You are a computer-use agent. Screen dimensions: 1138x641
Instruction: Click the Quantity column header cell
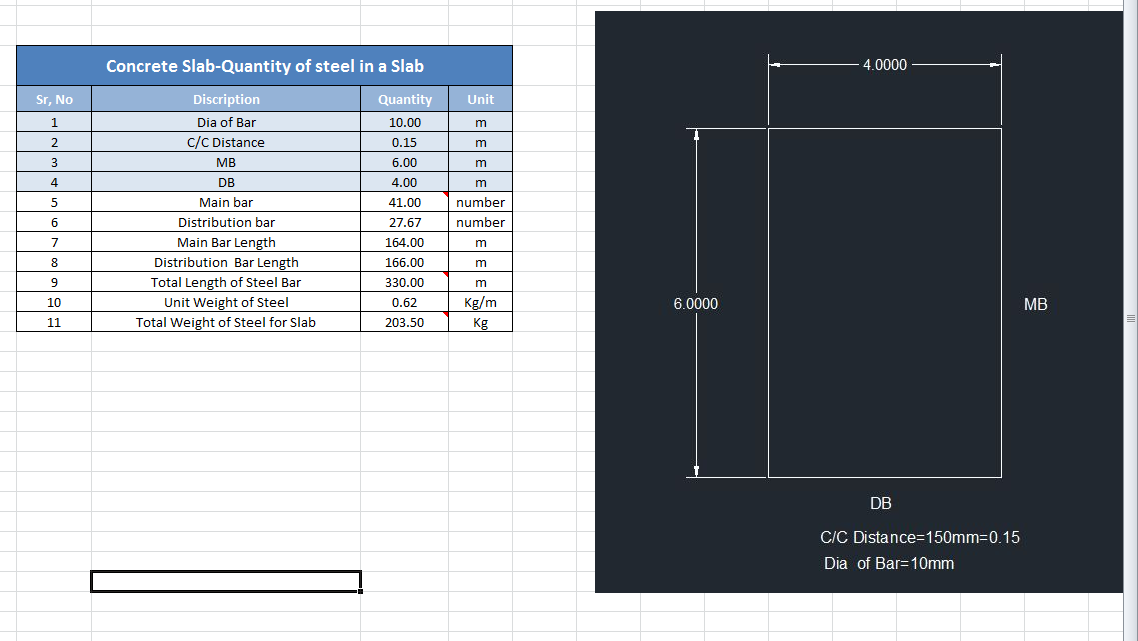pos(404,99)
